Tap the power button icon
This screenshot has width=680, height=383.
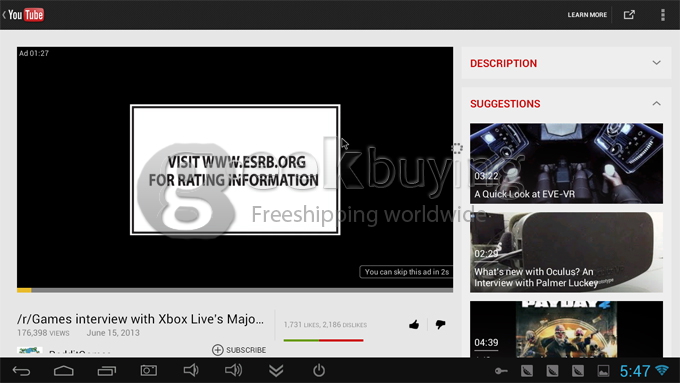coord(319,370)
